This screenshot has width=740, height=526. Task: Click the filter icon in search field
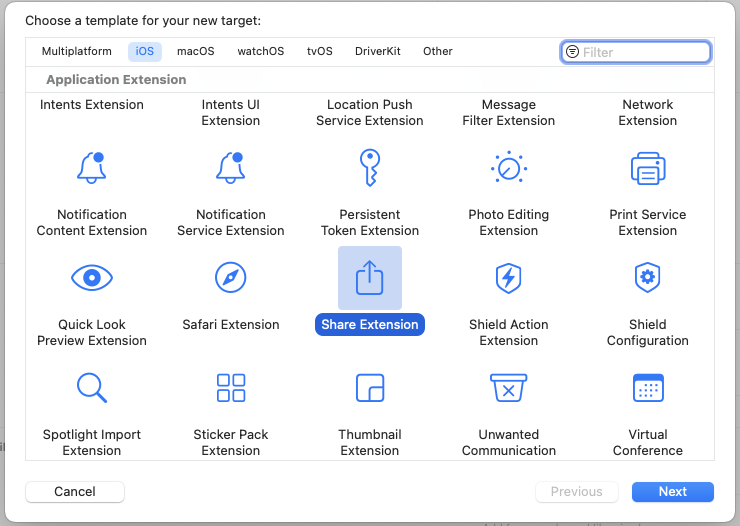(x=572, y=52)
